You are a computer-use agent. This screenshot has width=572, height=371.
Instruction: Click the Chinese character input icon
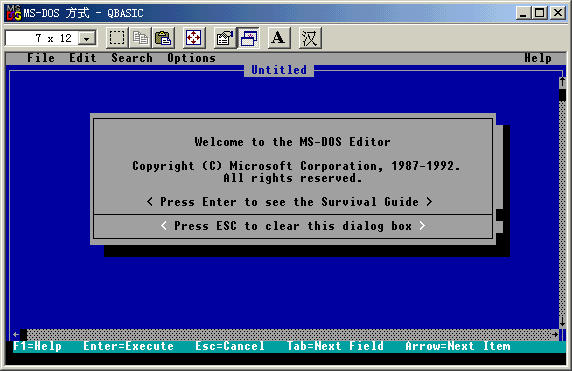[x=310, y=38]
